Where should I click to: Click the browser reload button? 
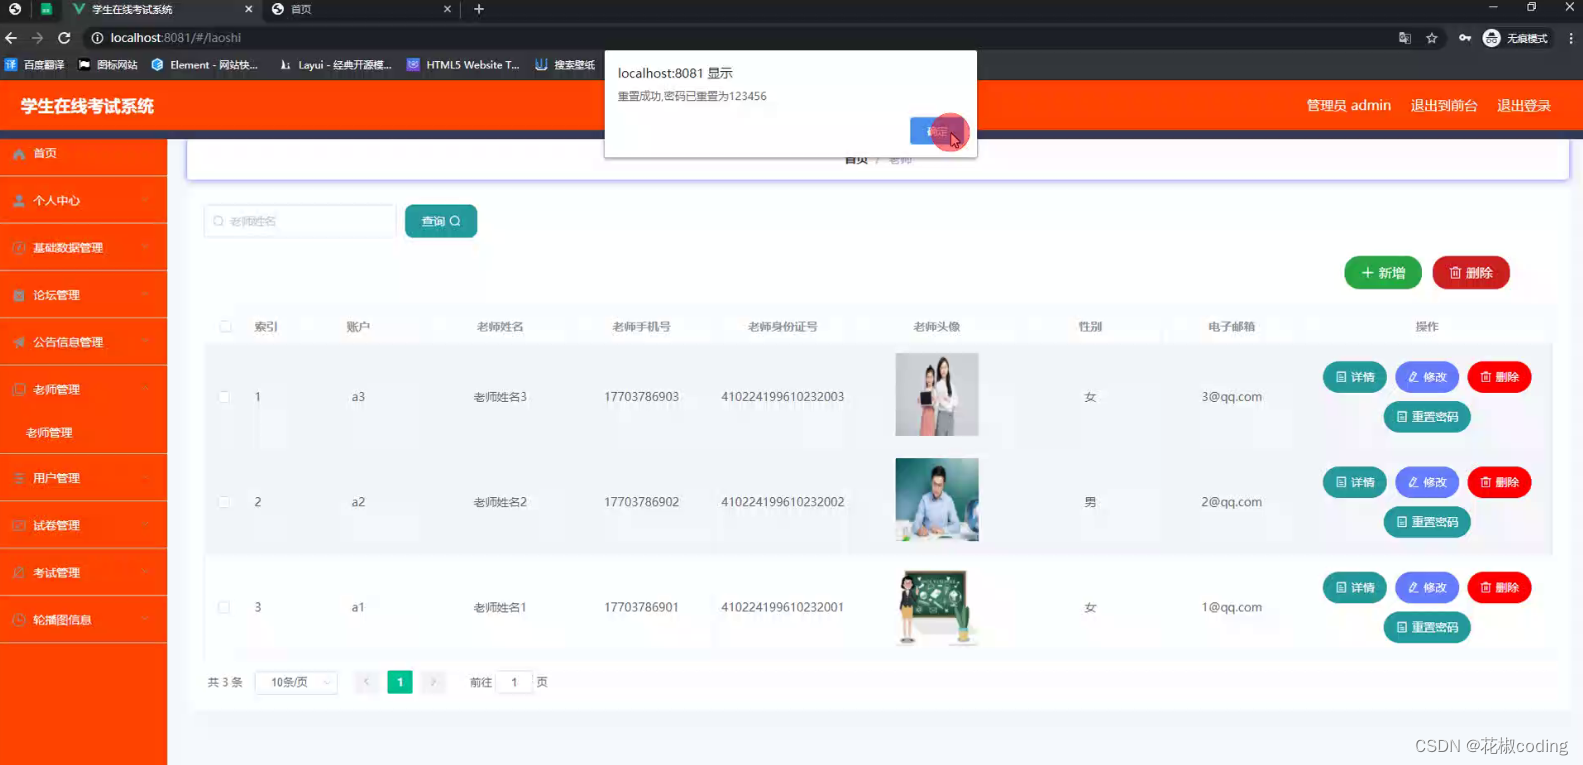click(x=64, y=38)
